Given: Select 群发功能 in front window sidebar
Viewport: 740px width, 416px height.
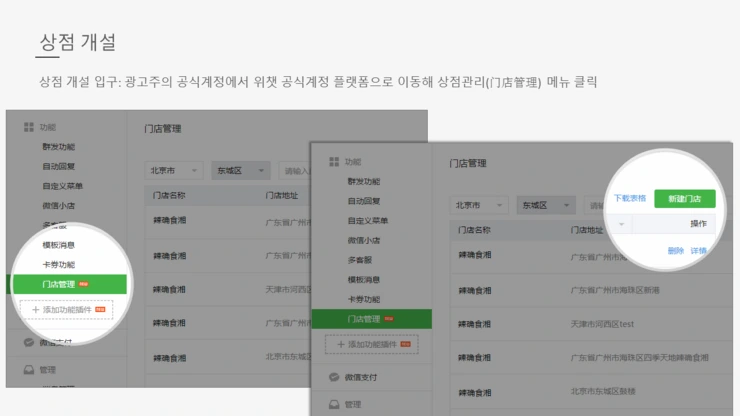Looking at the screenshot, I should point(363,181).
